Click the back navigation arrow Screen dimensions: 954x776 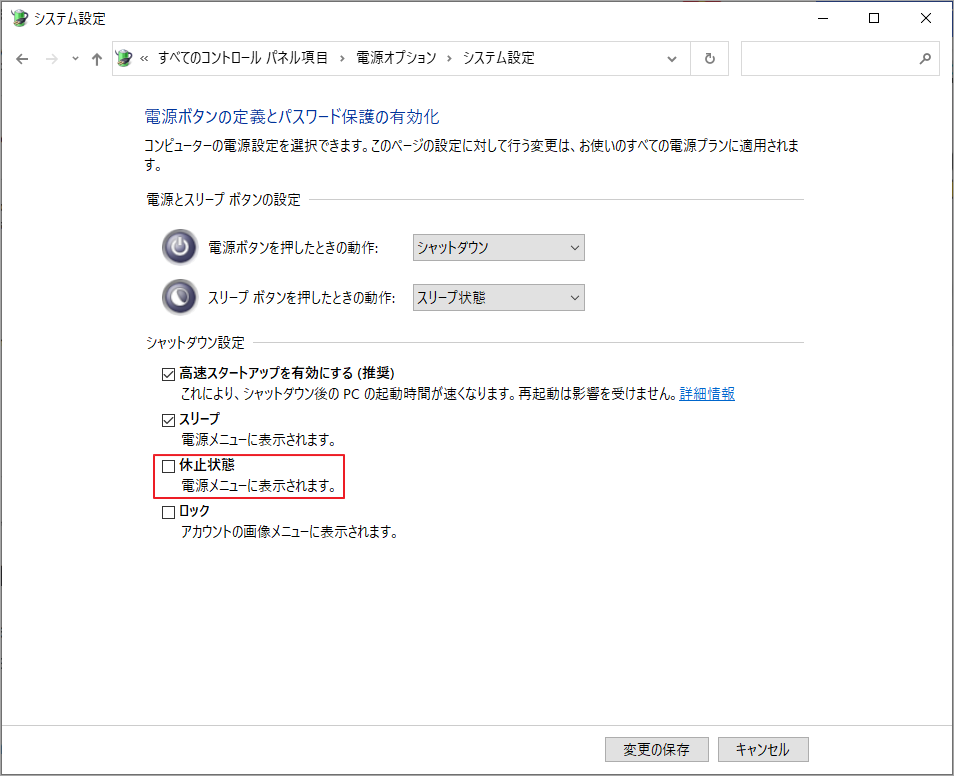point(23,59)
